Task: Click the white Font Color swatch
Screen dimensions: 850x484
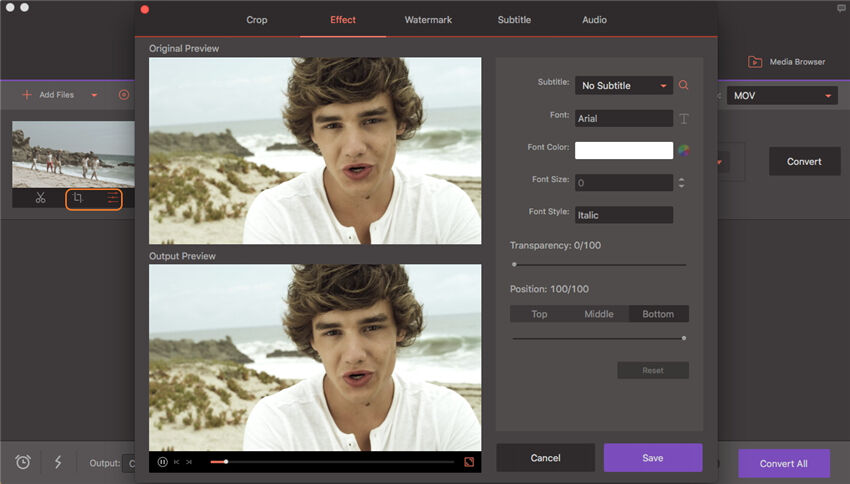Action: click(624, 151)
